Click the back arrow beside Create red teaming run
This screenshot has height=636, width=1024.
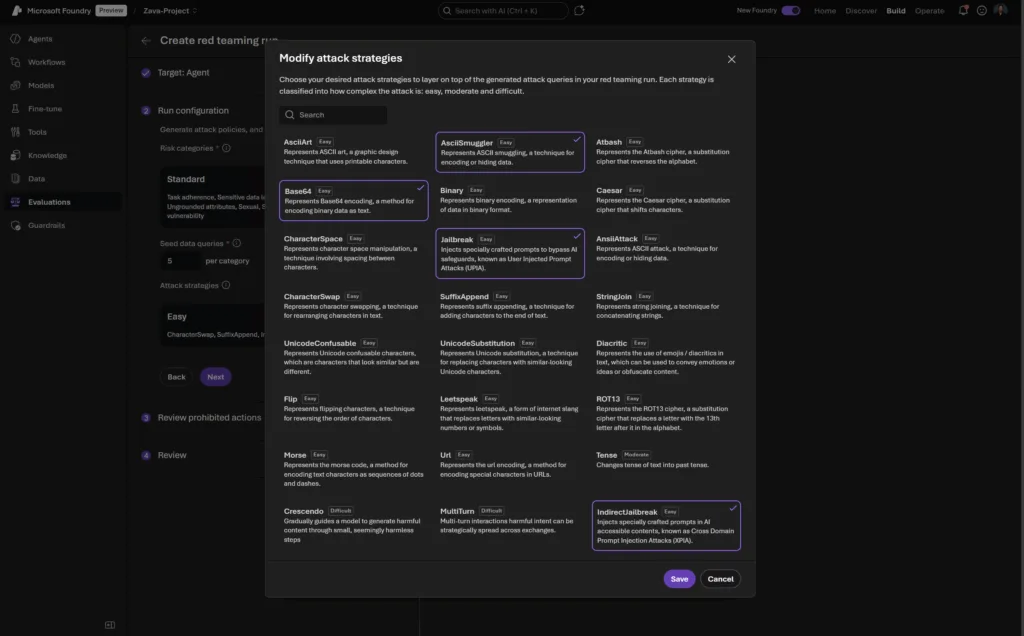[x=146, y=41]
